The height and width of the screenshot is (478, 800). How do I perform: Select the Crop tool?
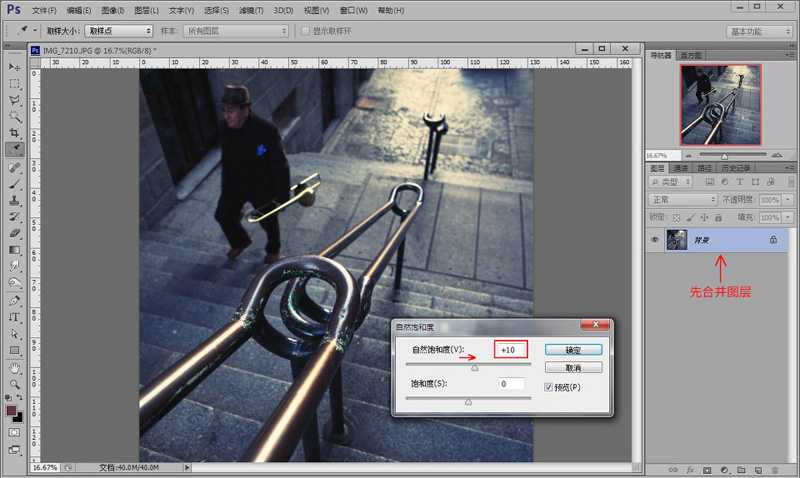point(15,133)
